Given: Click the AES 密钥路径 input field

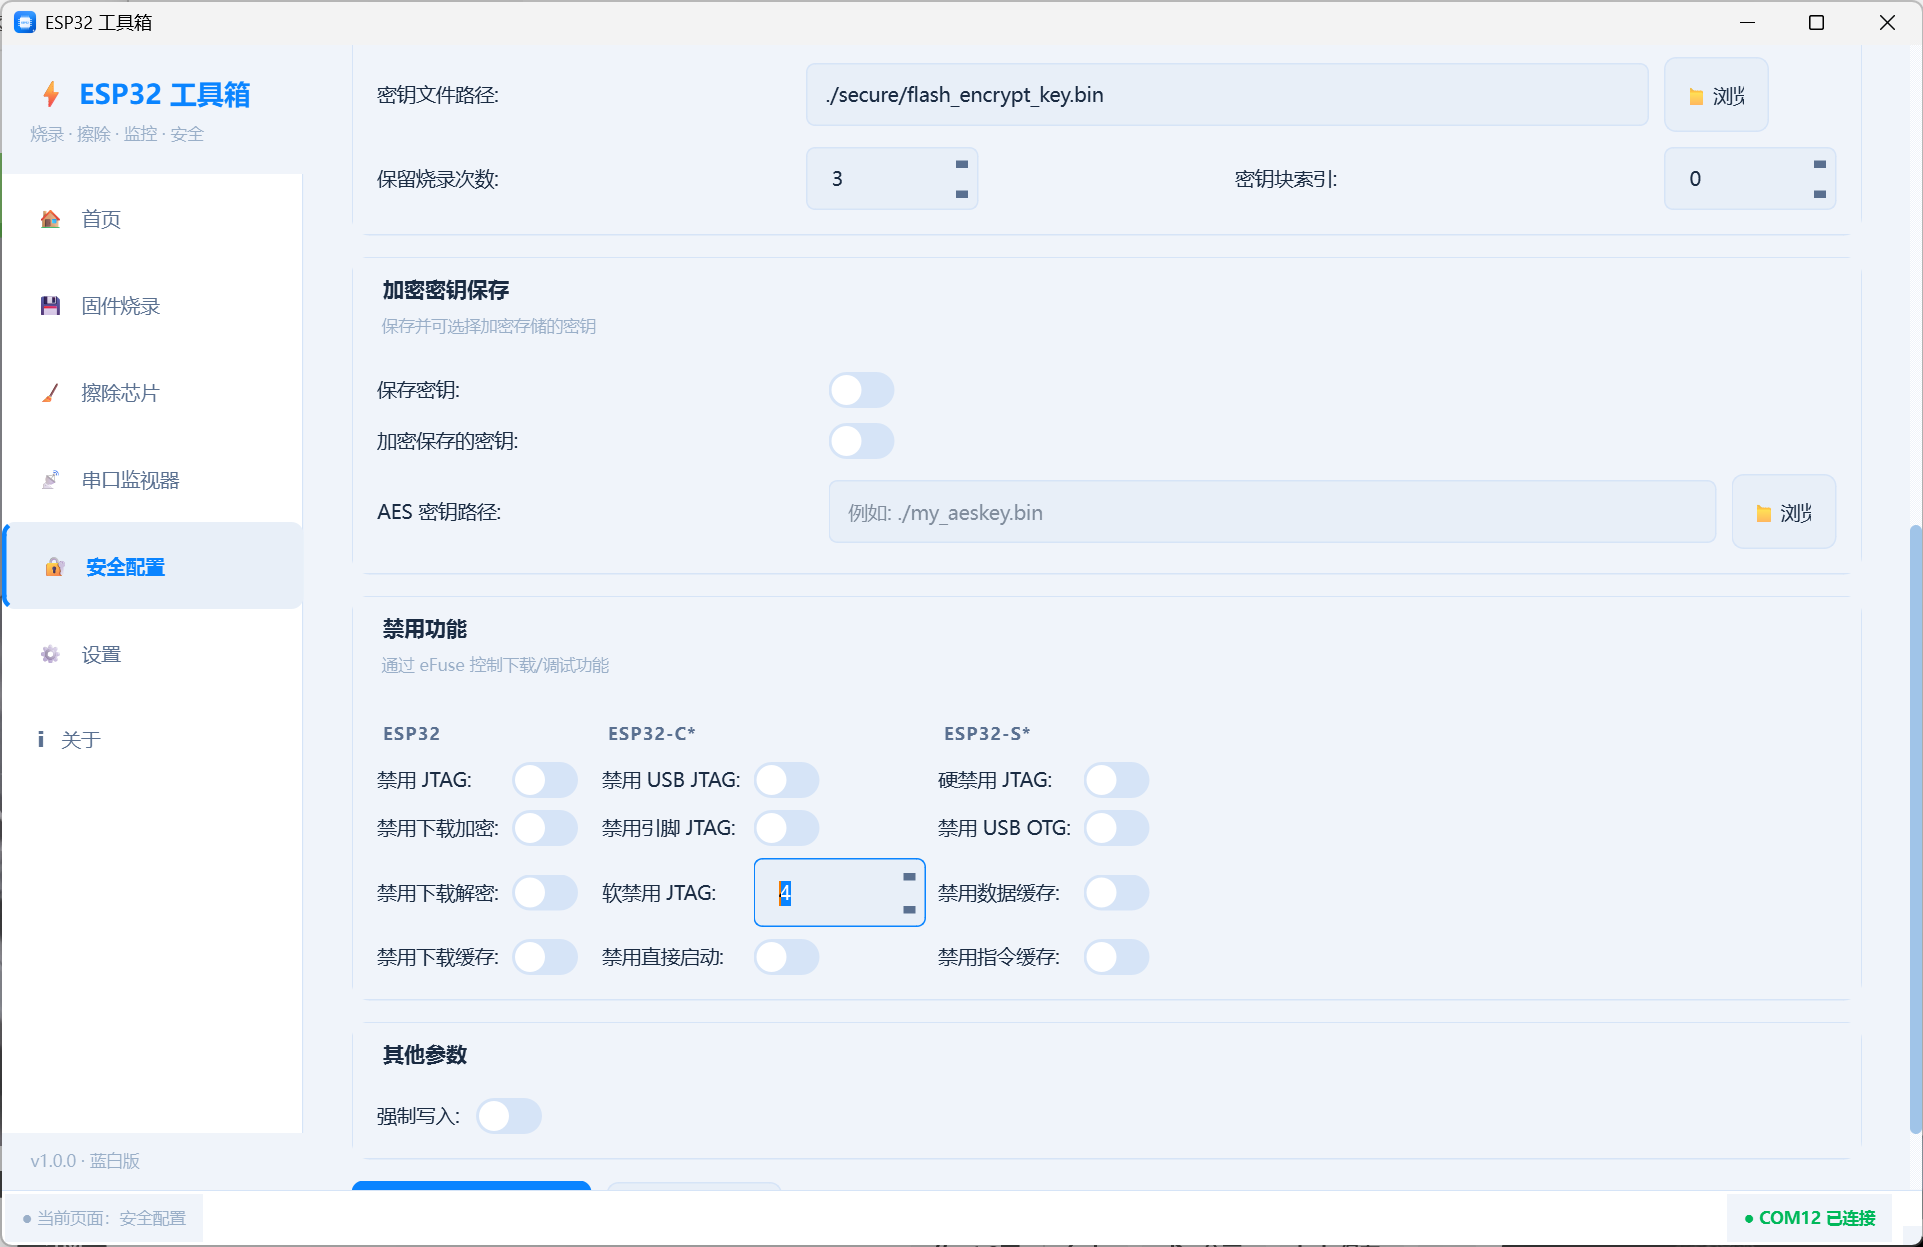Looking at the screenshot, I should click(1272, 512).
